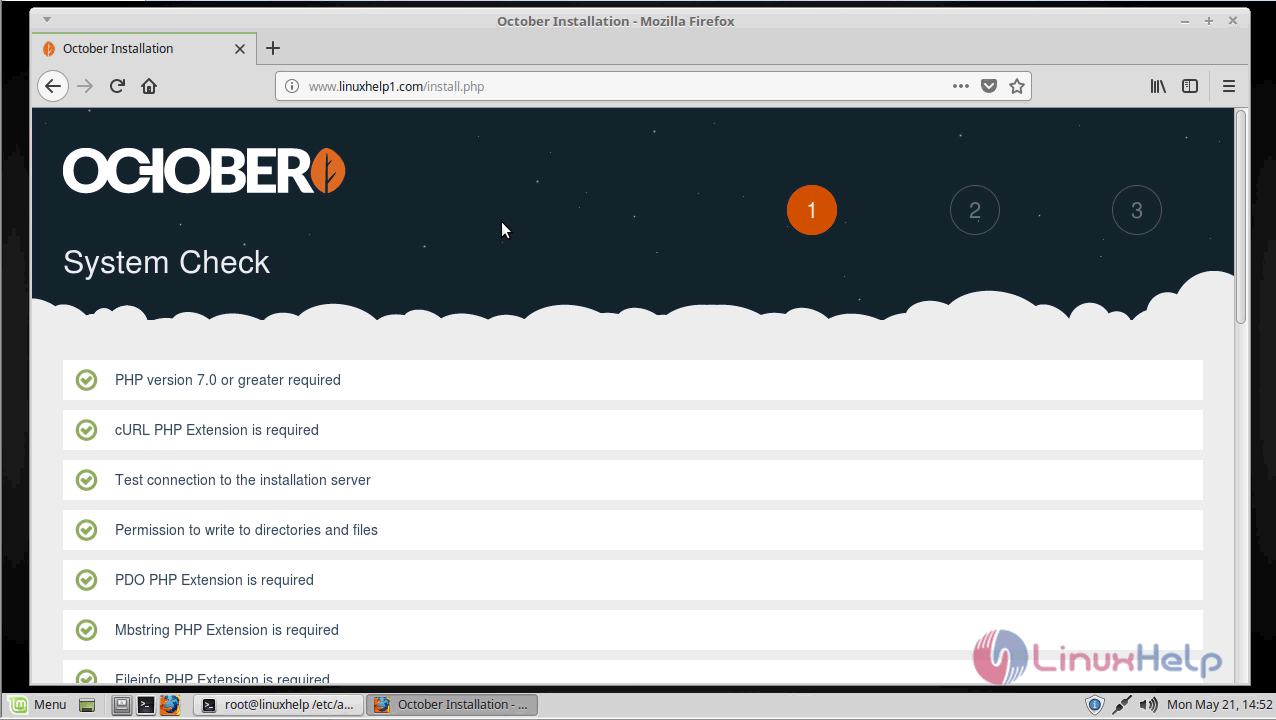Save this page to Pocket
The image size is (1276, 720).
(989, 86)
